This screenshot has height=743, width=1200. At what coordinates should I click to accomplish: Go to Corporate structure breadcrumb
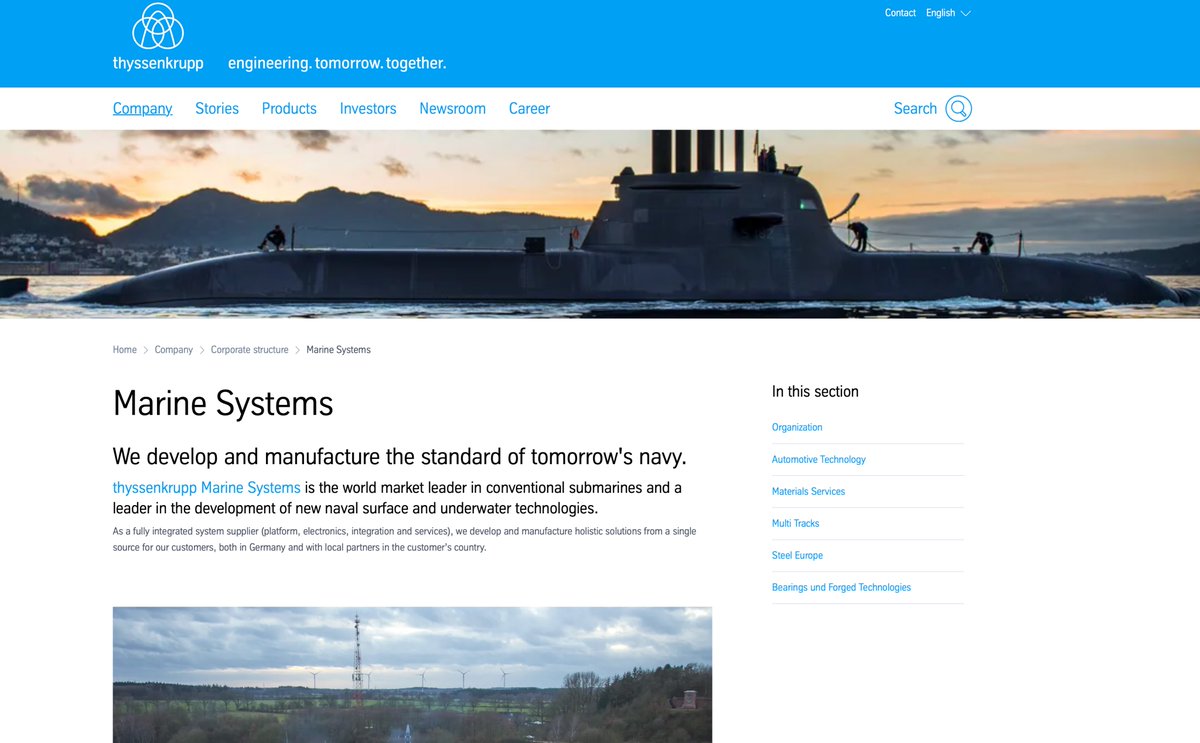[249, 350]
